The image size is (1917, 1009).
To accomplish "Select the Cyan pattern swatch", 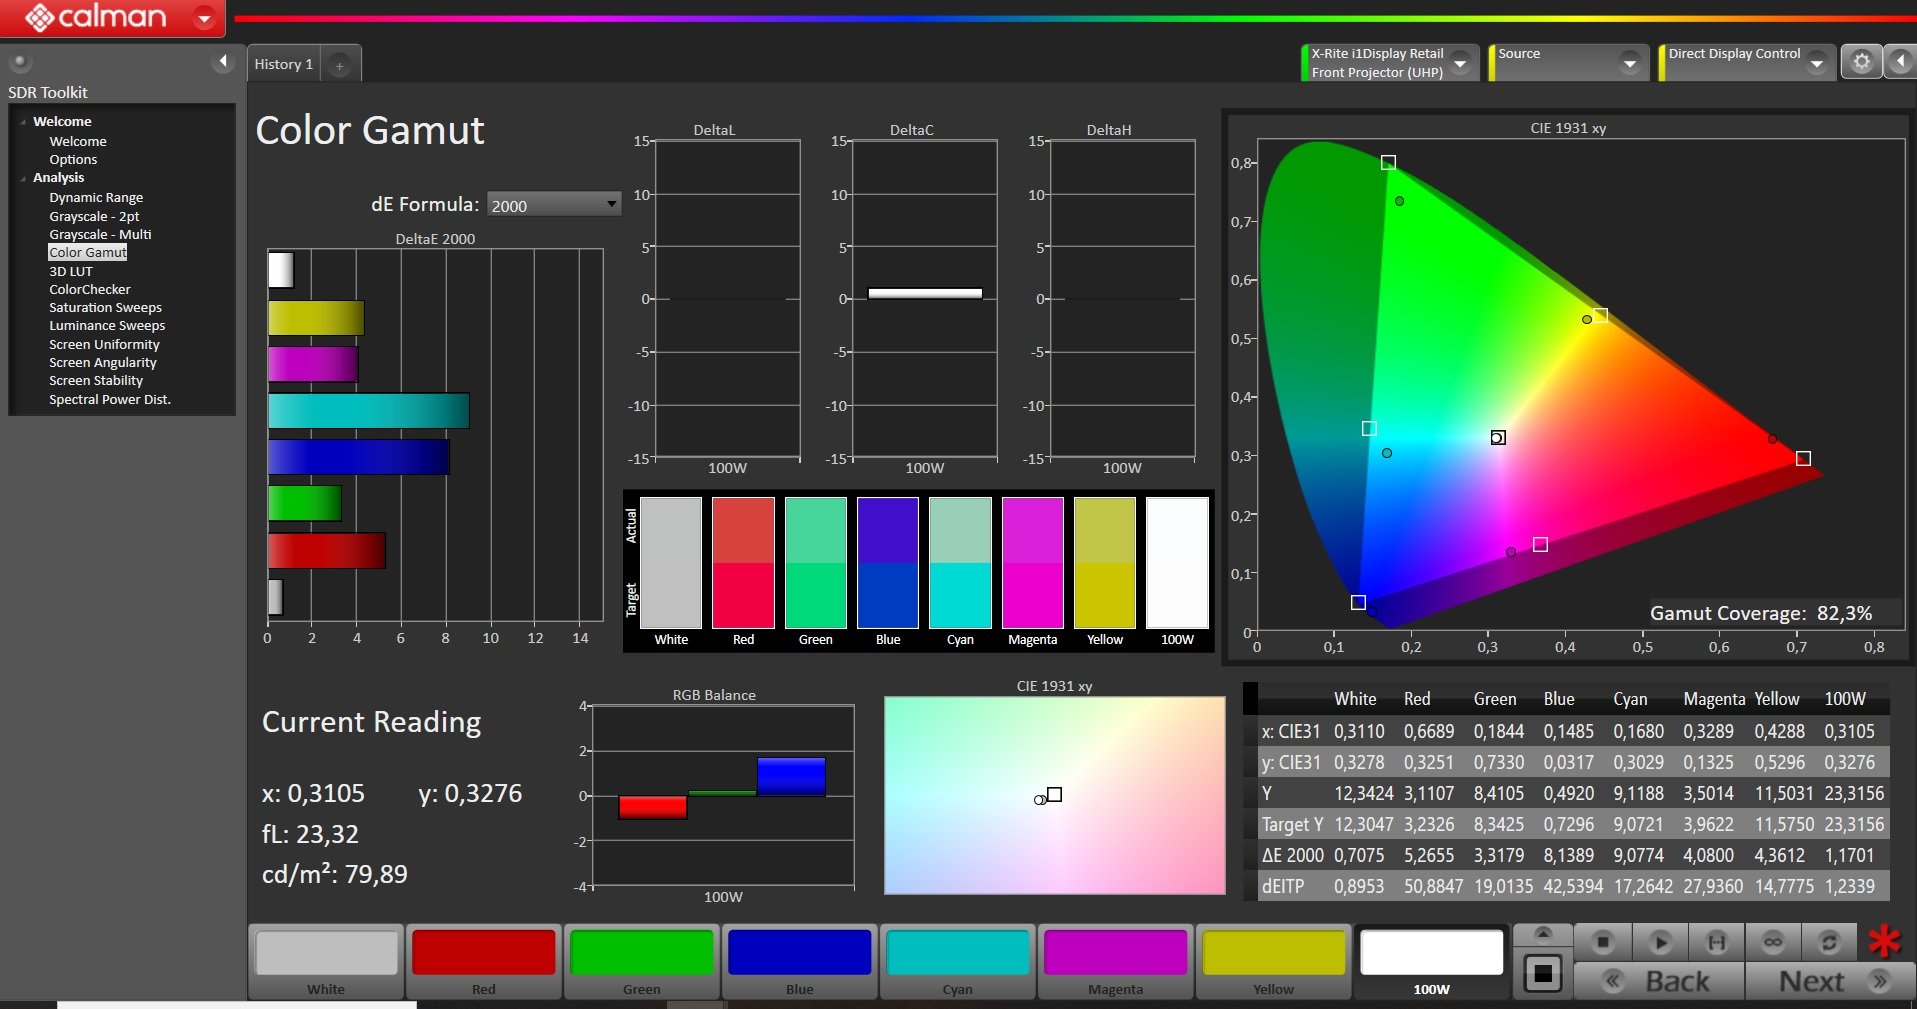I will [x=957, y=961].
